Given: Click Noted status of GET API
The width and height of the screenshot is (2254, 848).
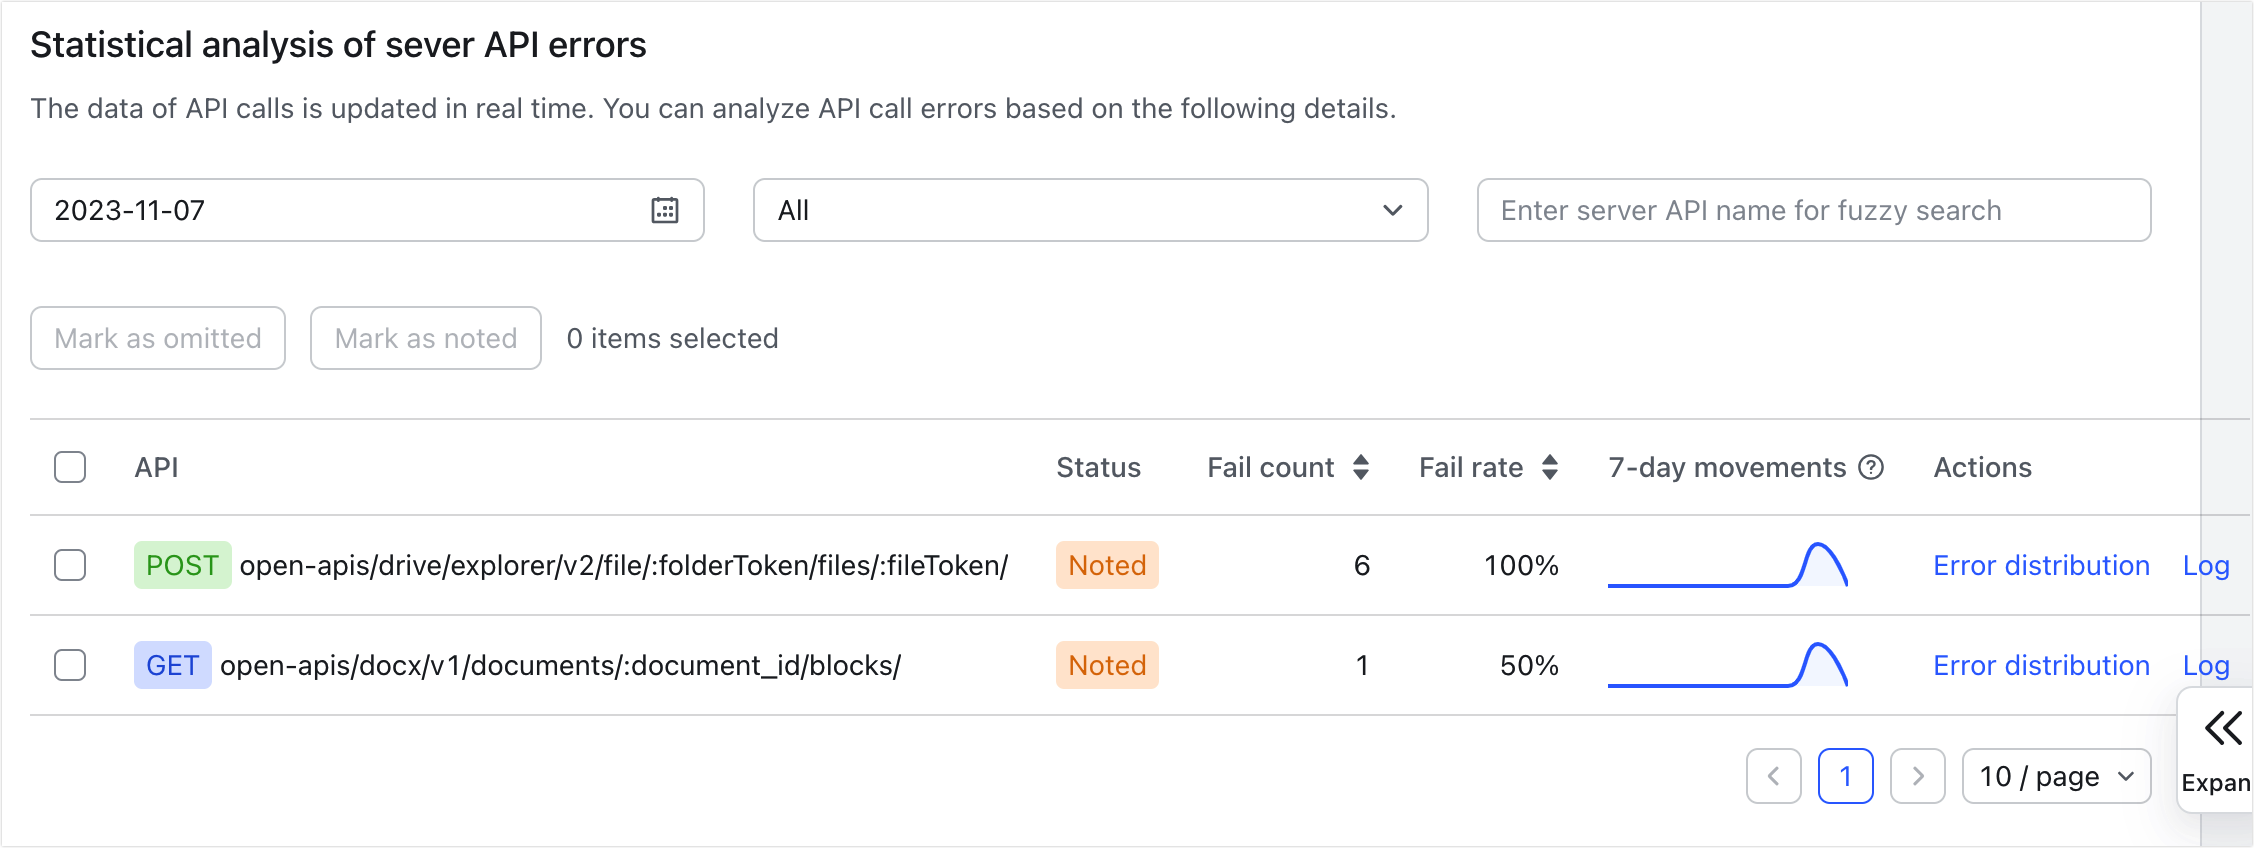Looking at the screenshot, I should point(1107,665).
